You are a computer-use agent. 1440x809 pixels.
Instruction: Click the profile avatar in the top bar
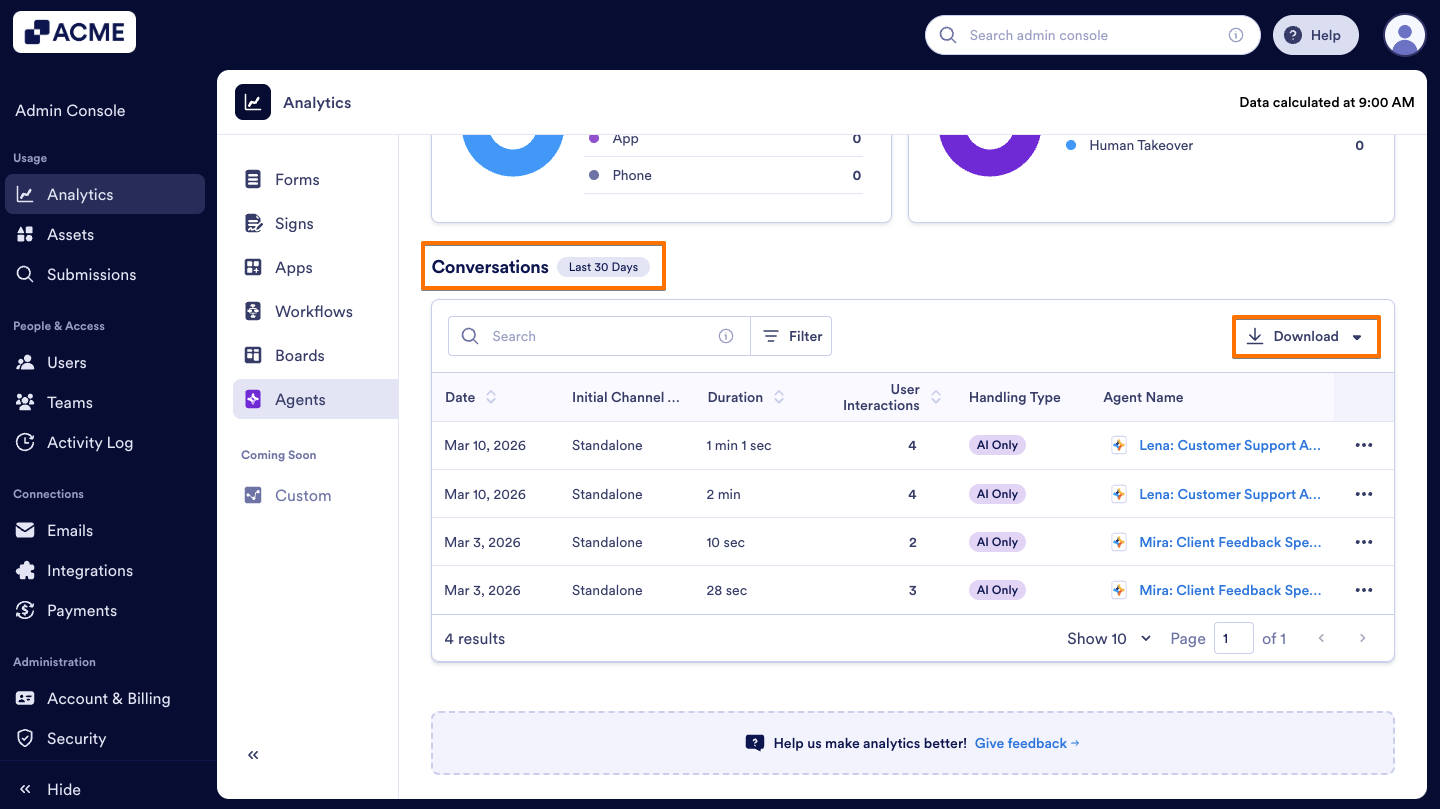pos(1404,34)
